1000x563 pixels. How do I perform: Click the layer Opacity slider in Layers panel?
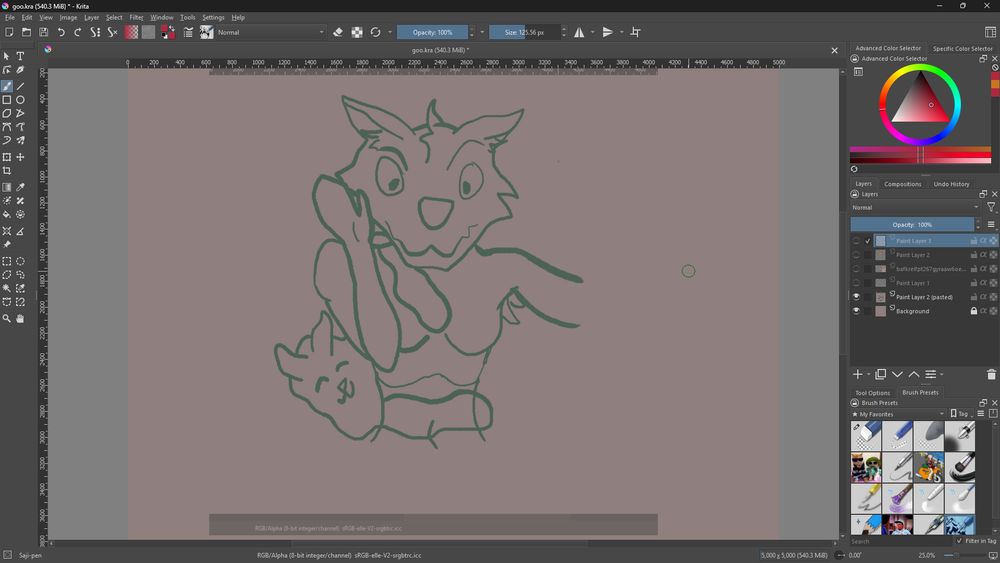pyautogui.click(x=912, y=225)
